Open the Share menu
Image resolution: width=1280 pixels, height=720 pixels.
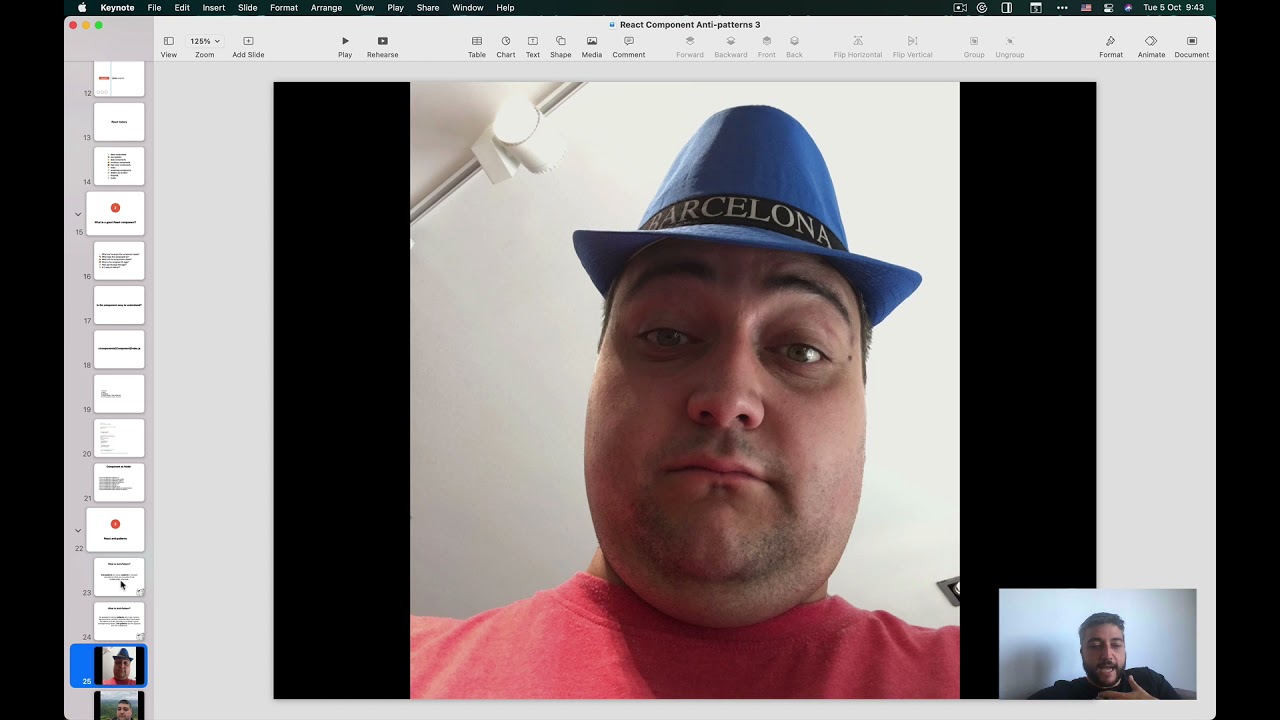[428, 8]
